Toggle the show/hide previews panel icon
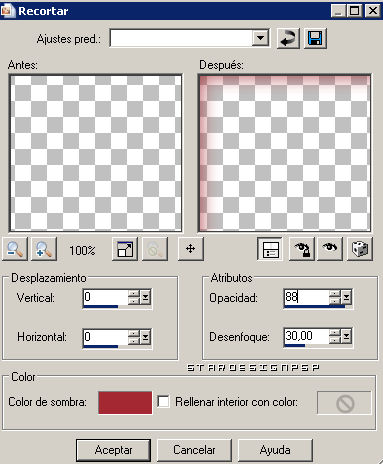Screen dimensions: 383x464 pos(270,249)
